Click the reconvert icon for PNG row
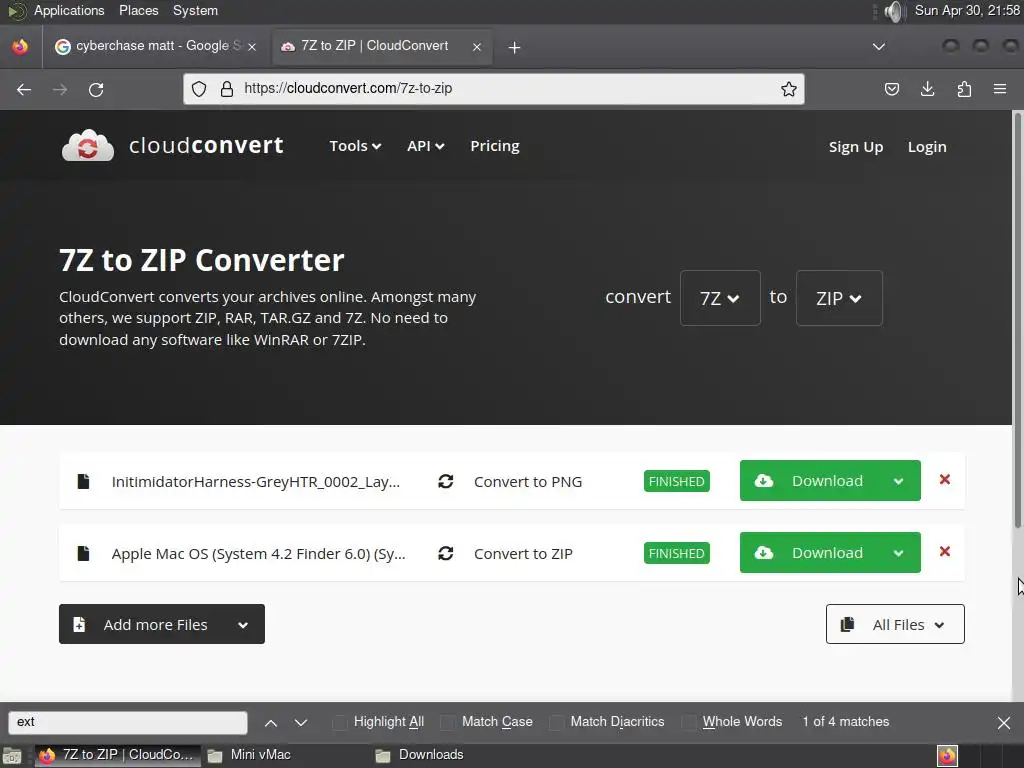 pos(445,481)
